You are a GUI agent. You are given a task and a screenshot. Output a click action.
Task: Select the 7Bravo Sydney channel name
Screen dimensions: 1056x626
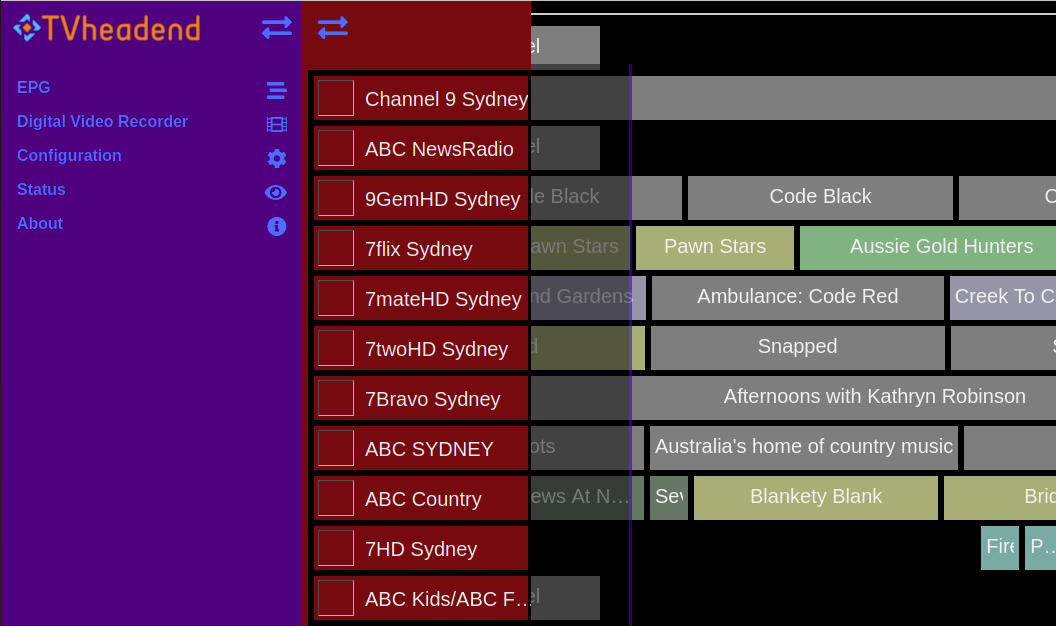pos(432,399)
